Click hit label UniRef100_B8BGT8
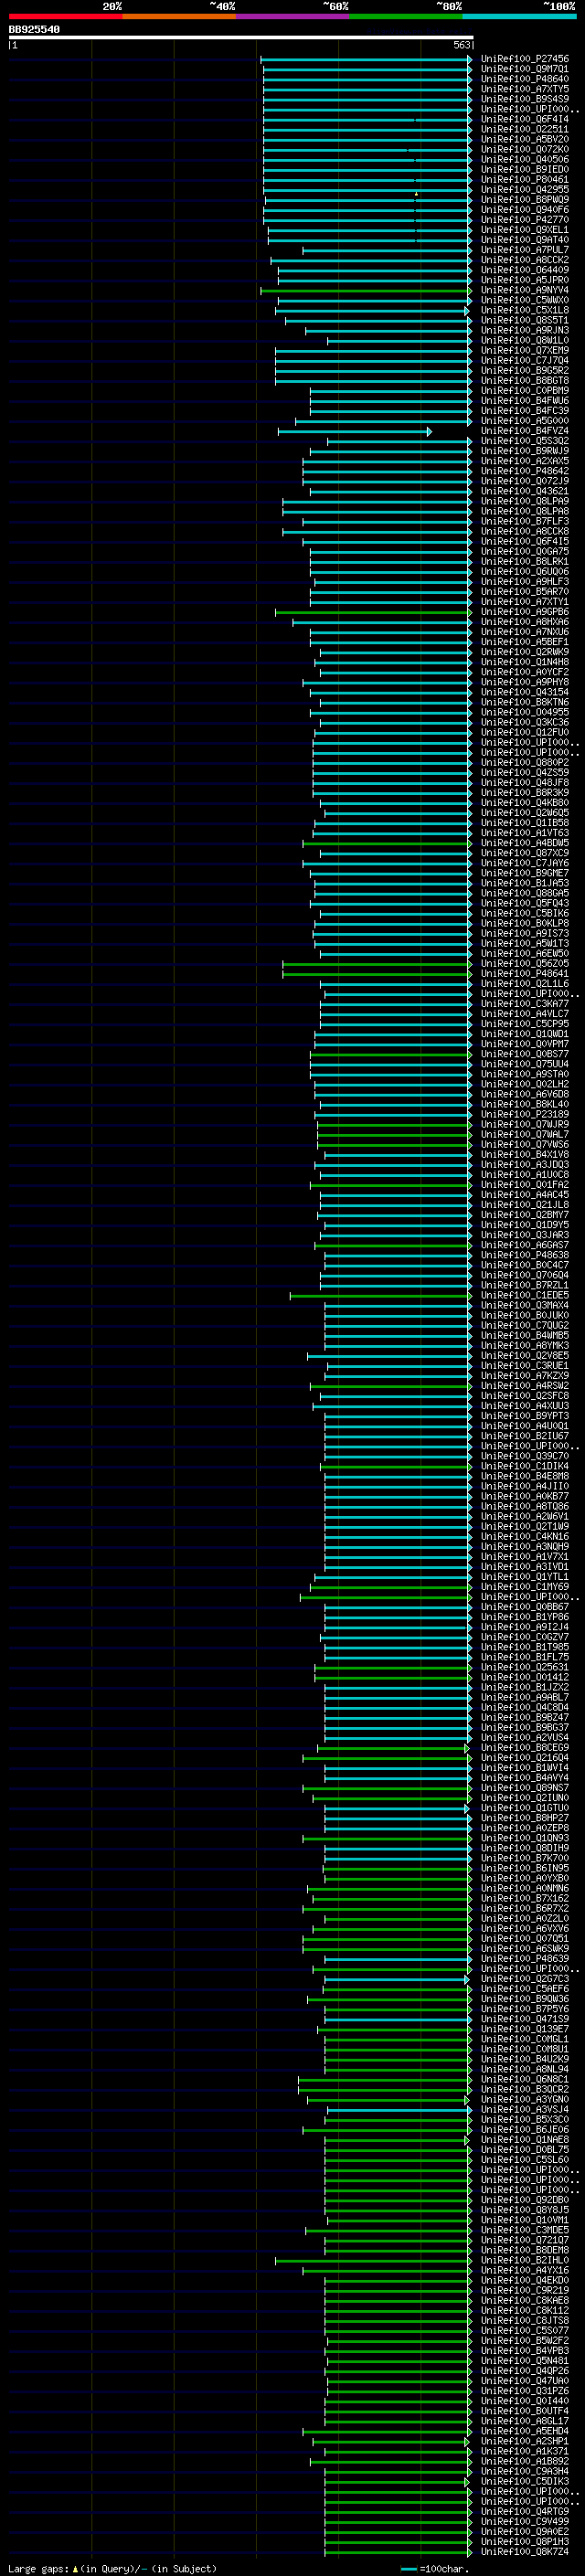Image resolution: width=585 pixels, height=2576 pixels. (x=525, y=381)
